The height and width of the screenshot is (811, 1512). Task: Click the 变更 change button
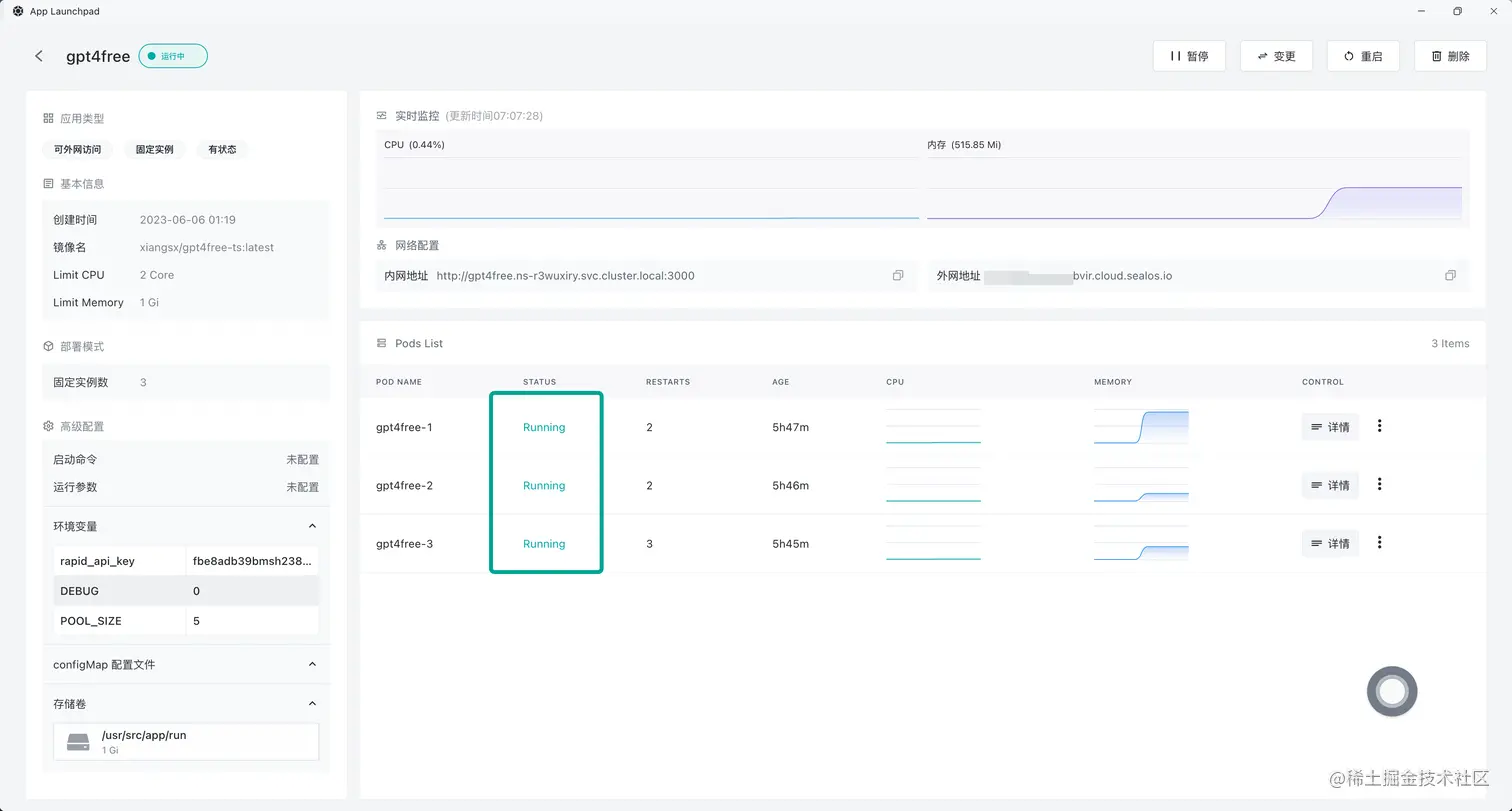pyautogui.click(x=1276, y=56)
